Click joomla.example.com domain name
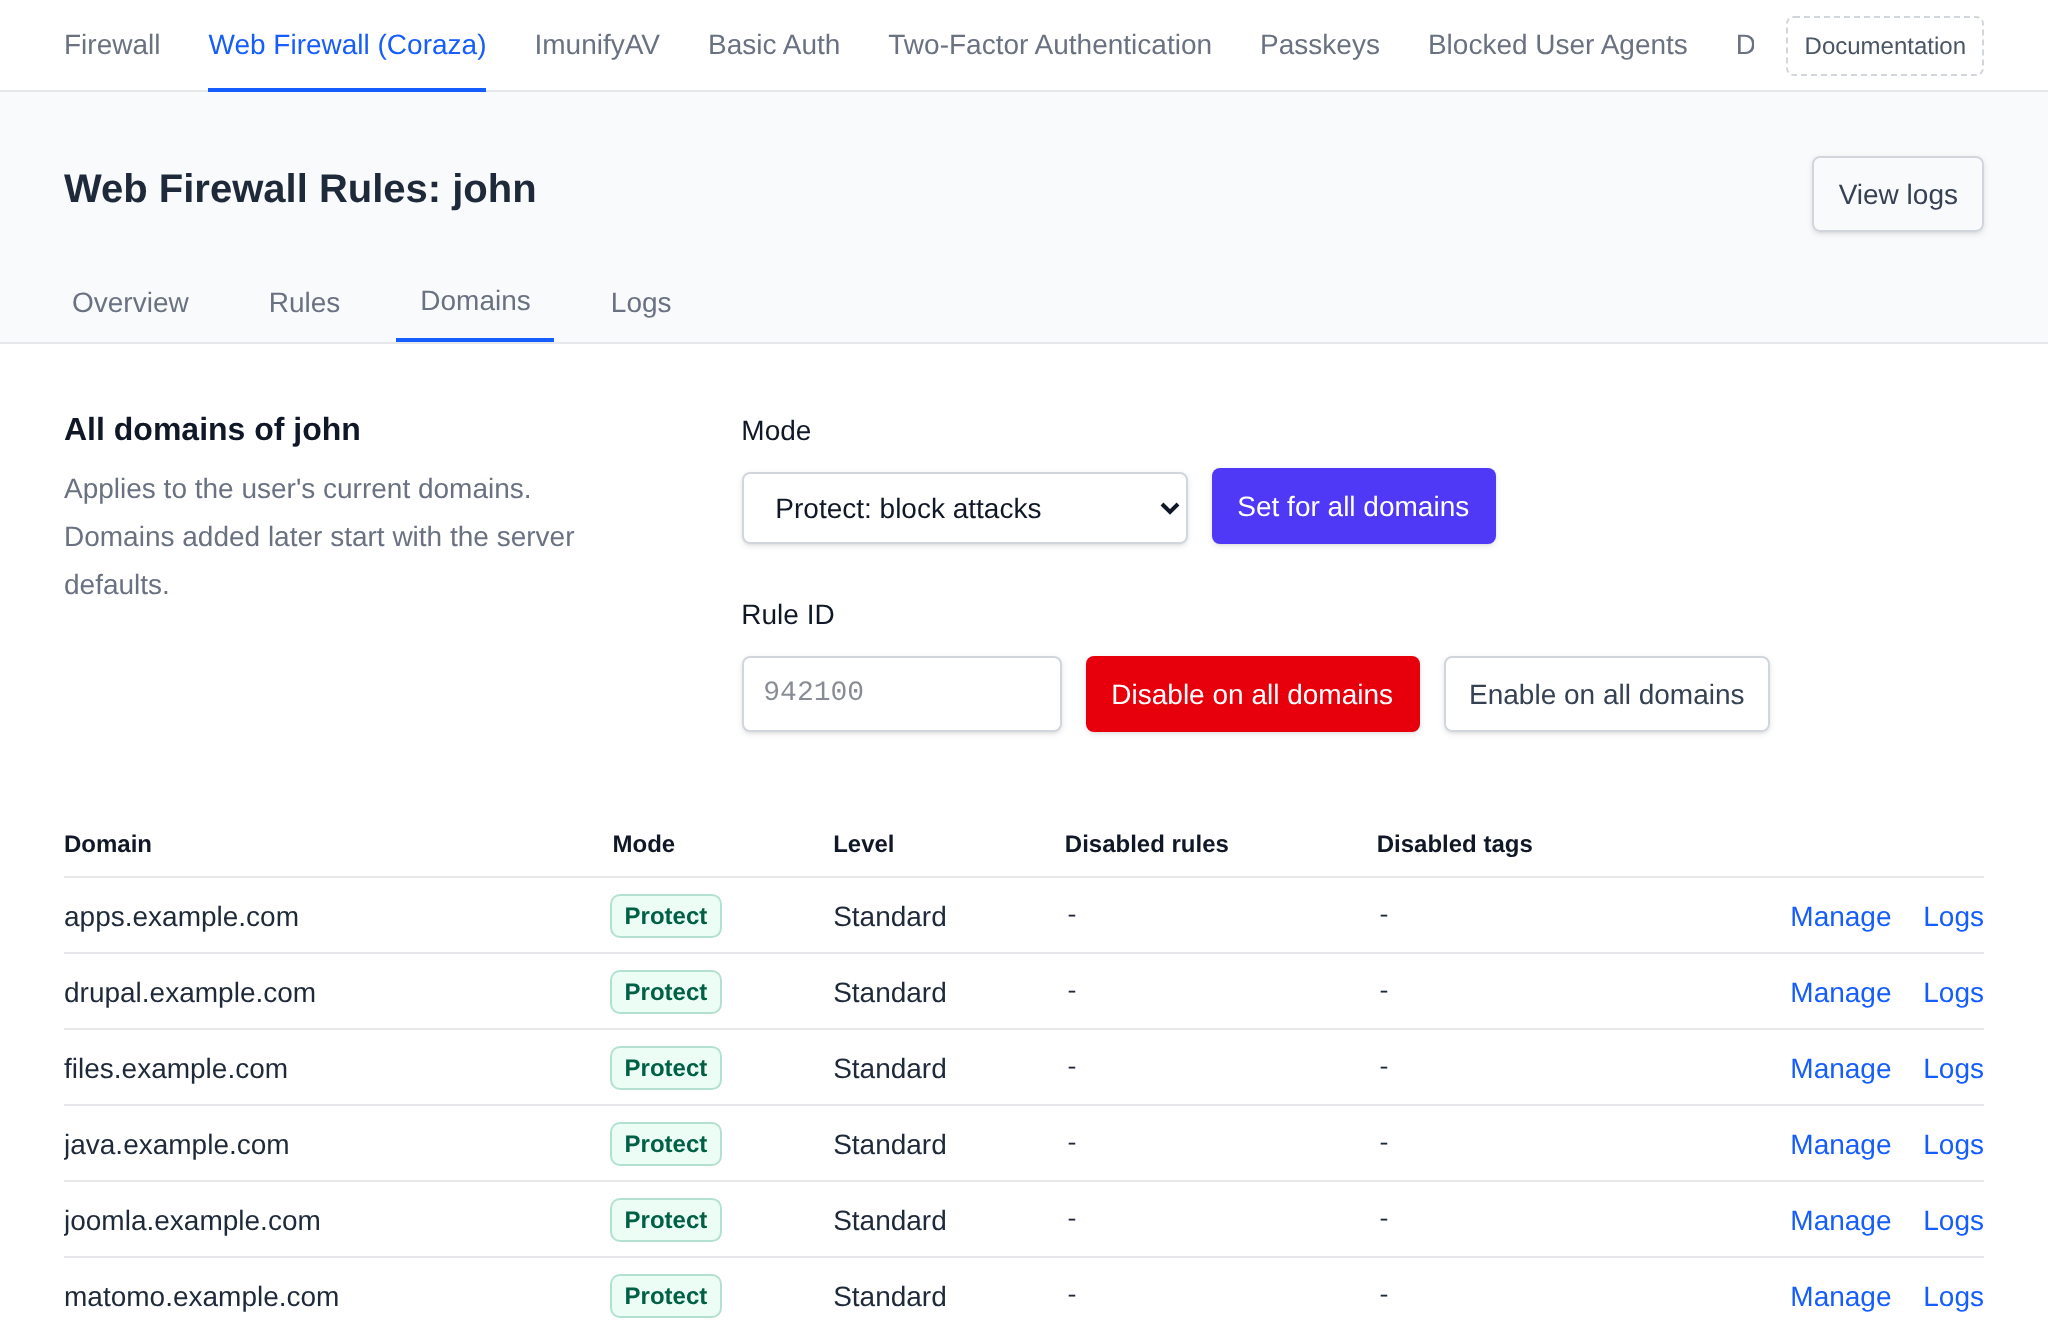Image resolution: width=2048 pixels, height=1332 pixels. click(x=192, y=1220)
